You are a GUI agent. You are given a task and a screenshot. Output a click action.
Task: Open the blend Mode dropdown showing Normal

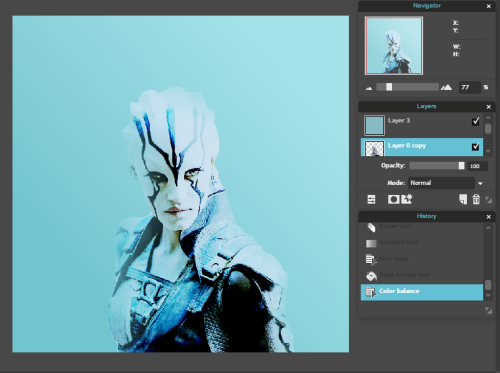[x=441, y=183]
